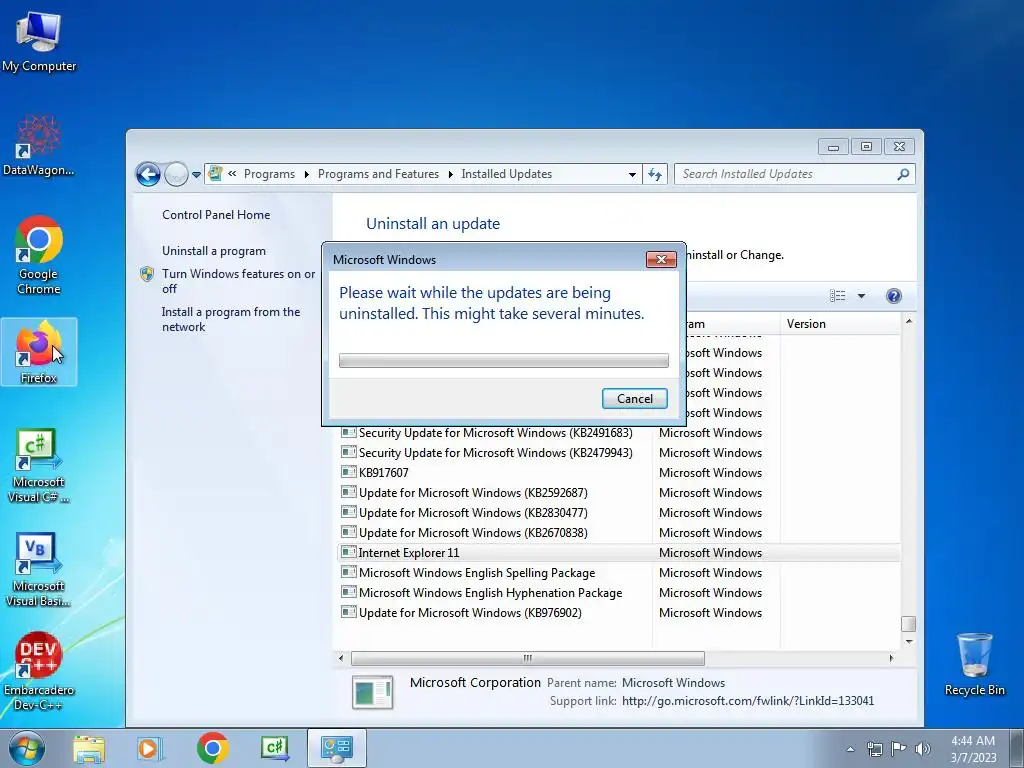Viewport: 1024px width, 768px height.
Task: Open Action Center flag tray icon
Action: click(x=899, y=749)
